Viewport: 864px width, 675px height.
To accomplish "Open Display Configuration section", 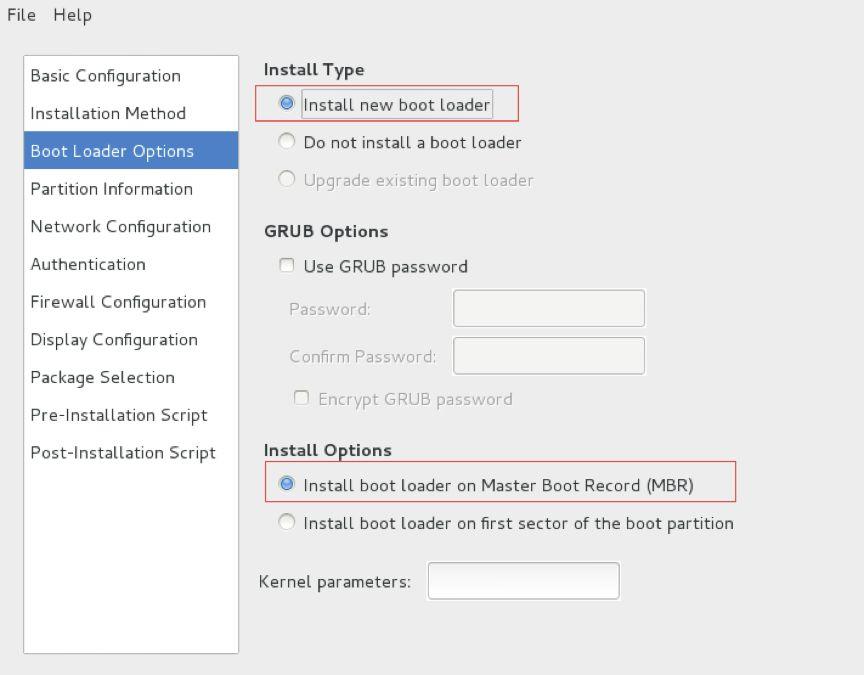I will (x=114, y=340).
